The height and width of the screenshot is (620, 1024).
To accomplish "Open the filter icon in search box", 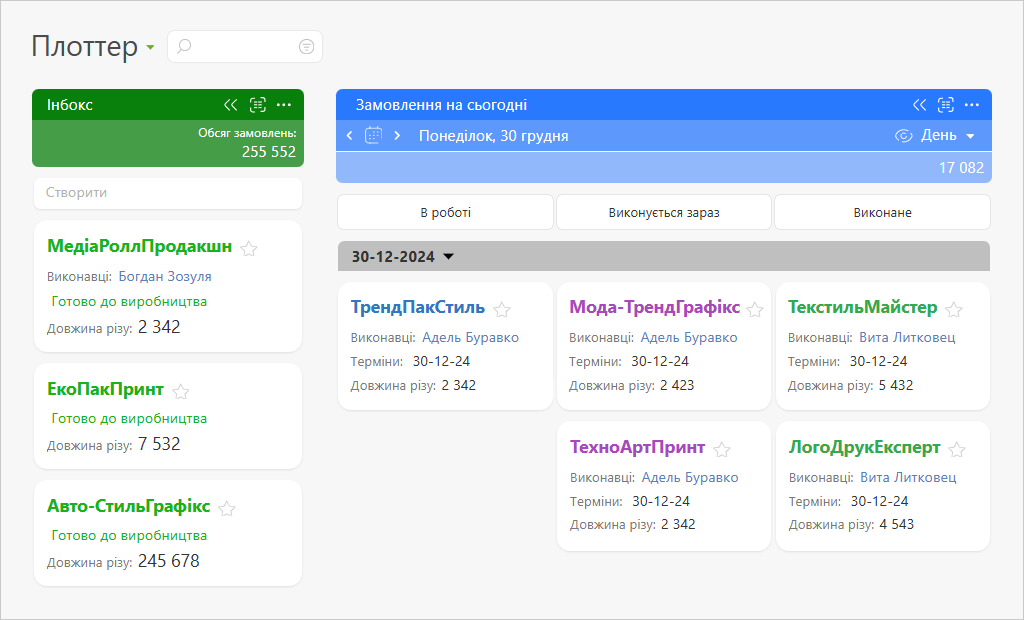I will point(306,46).
